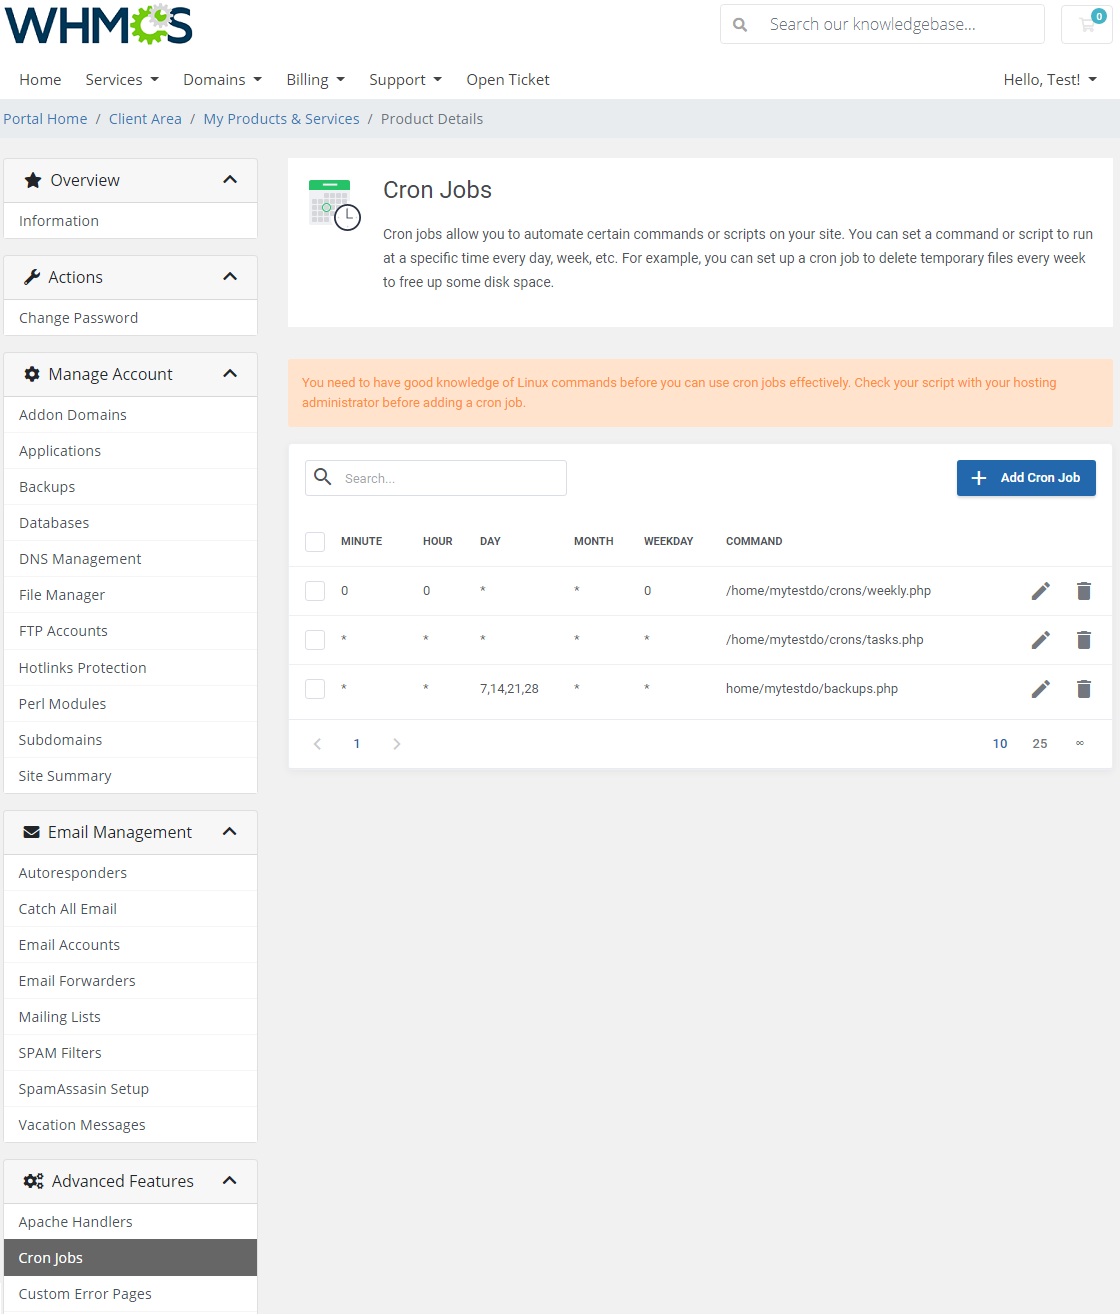This screenshot has height=1314, width=1120.
Task: Edit the weekly.php cron job
Action: pos(1041,591)
